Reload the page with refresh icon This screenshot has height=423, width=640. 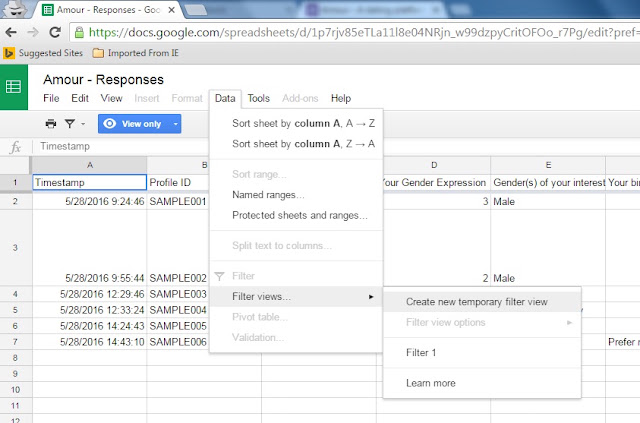(55, 32)
